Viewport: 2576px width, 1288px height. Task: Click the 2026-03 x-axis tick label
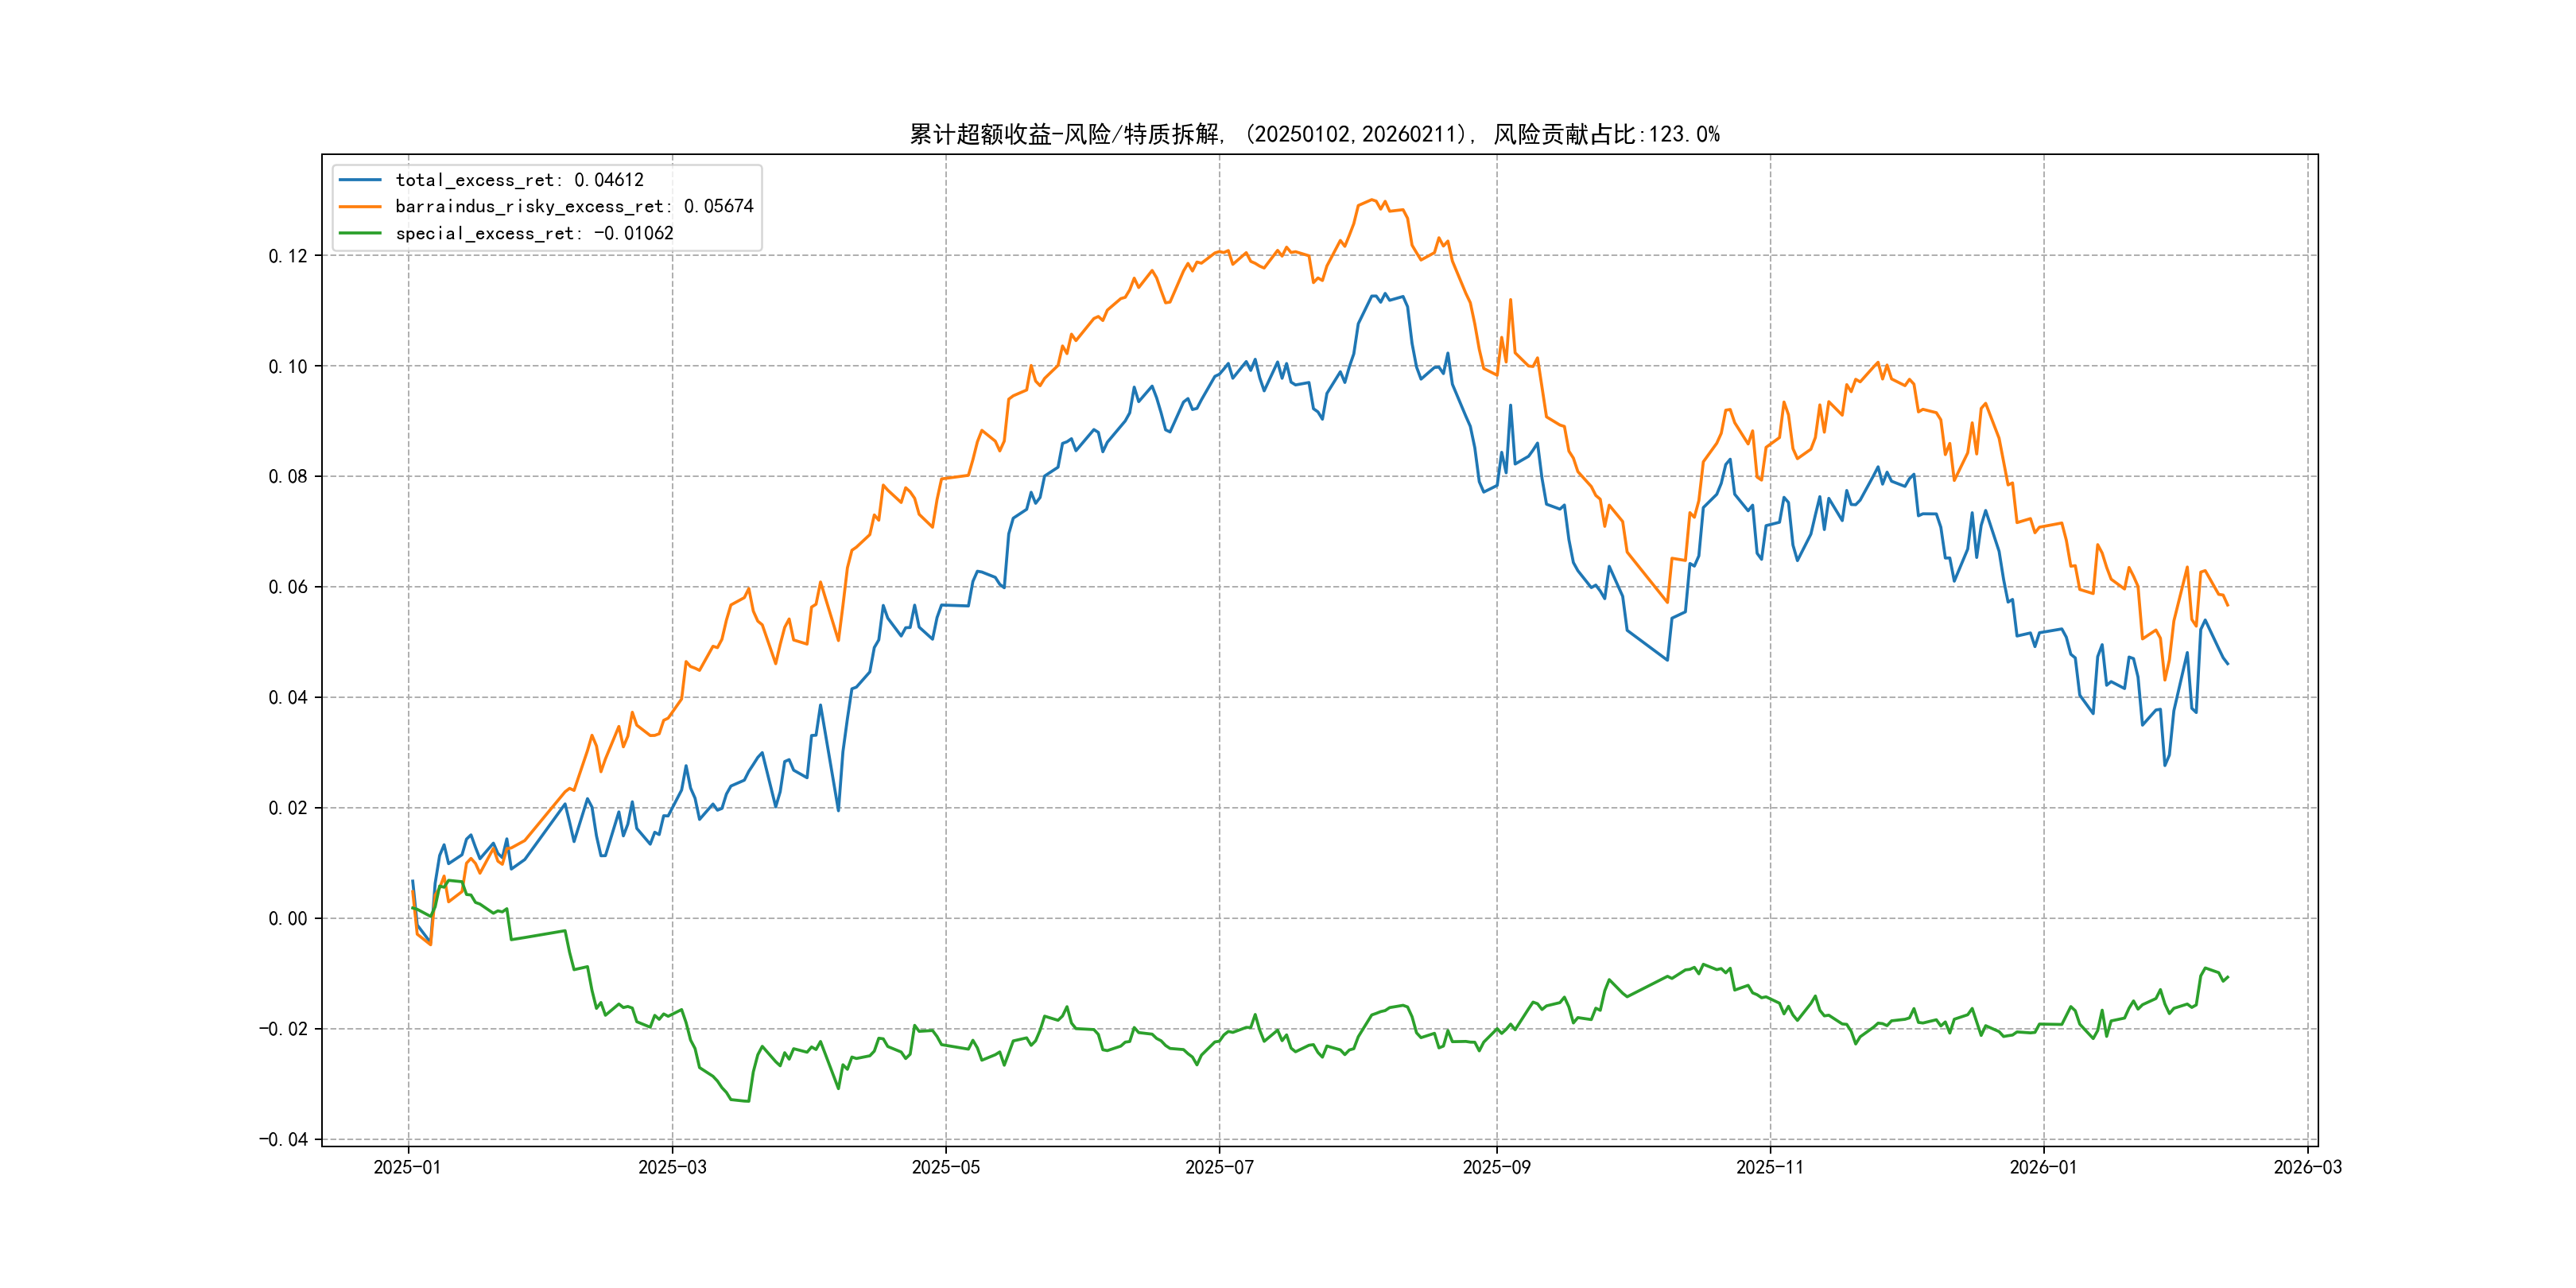[2307, 1167]
